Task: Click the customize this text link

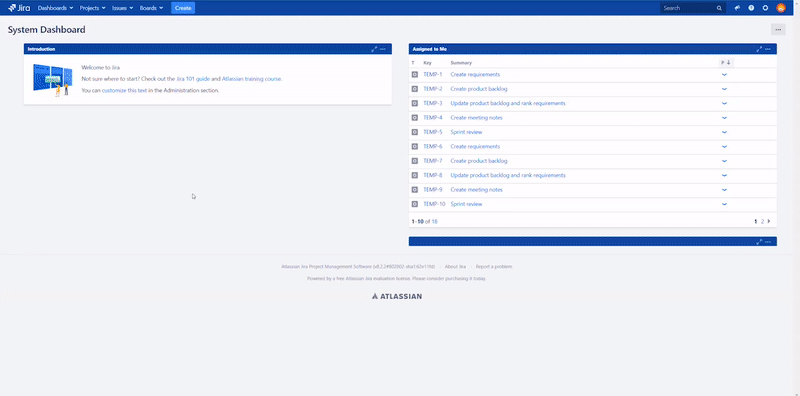Action: pyautogui.click(x=124, y=90)
